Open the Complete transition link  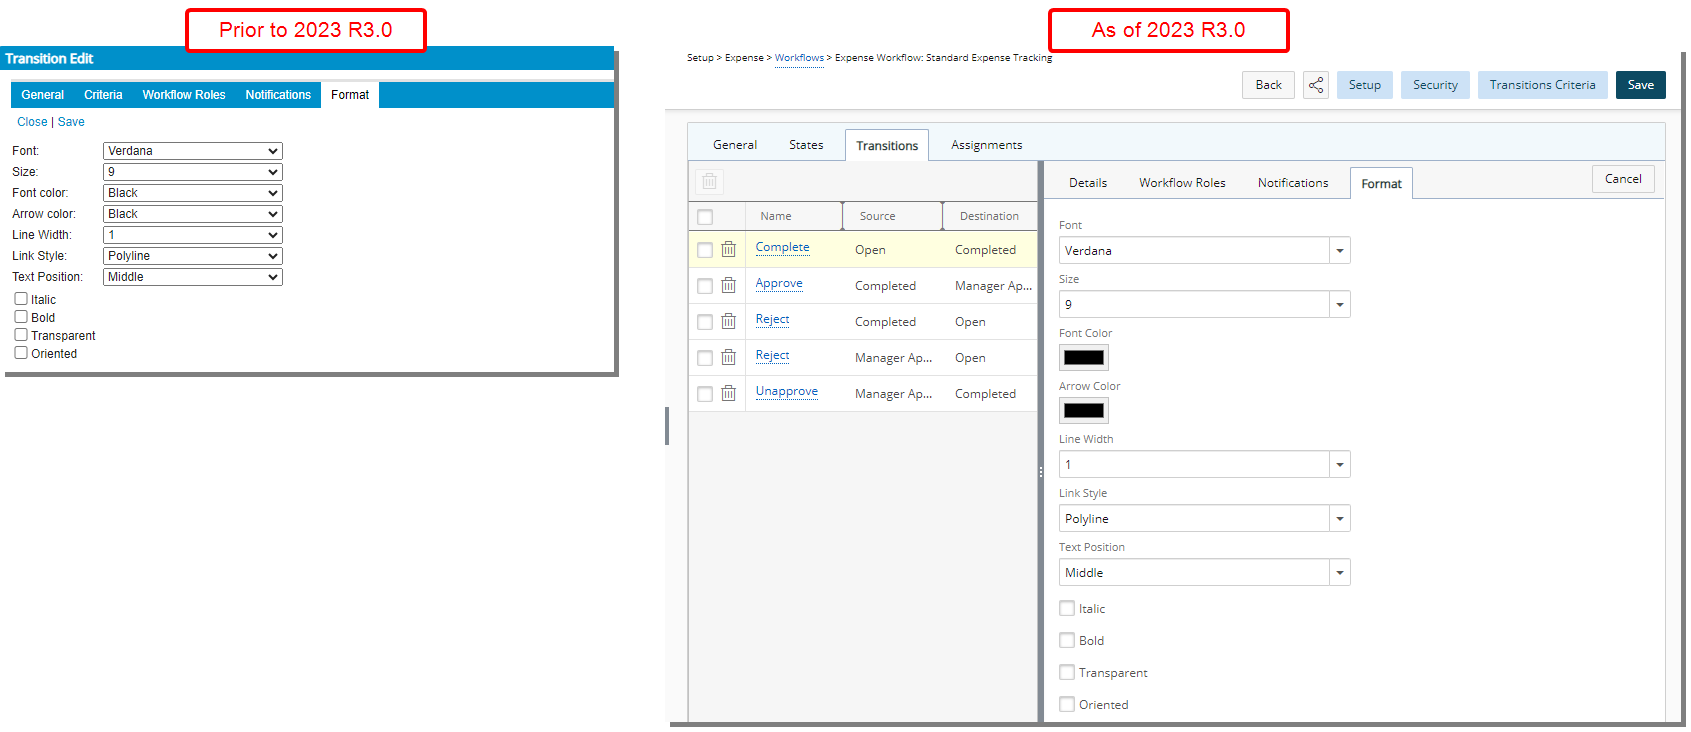tap(782, 247)
